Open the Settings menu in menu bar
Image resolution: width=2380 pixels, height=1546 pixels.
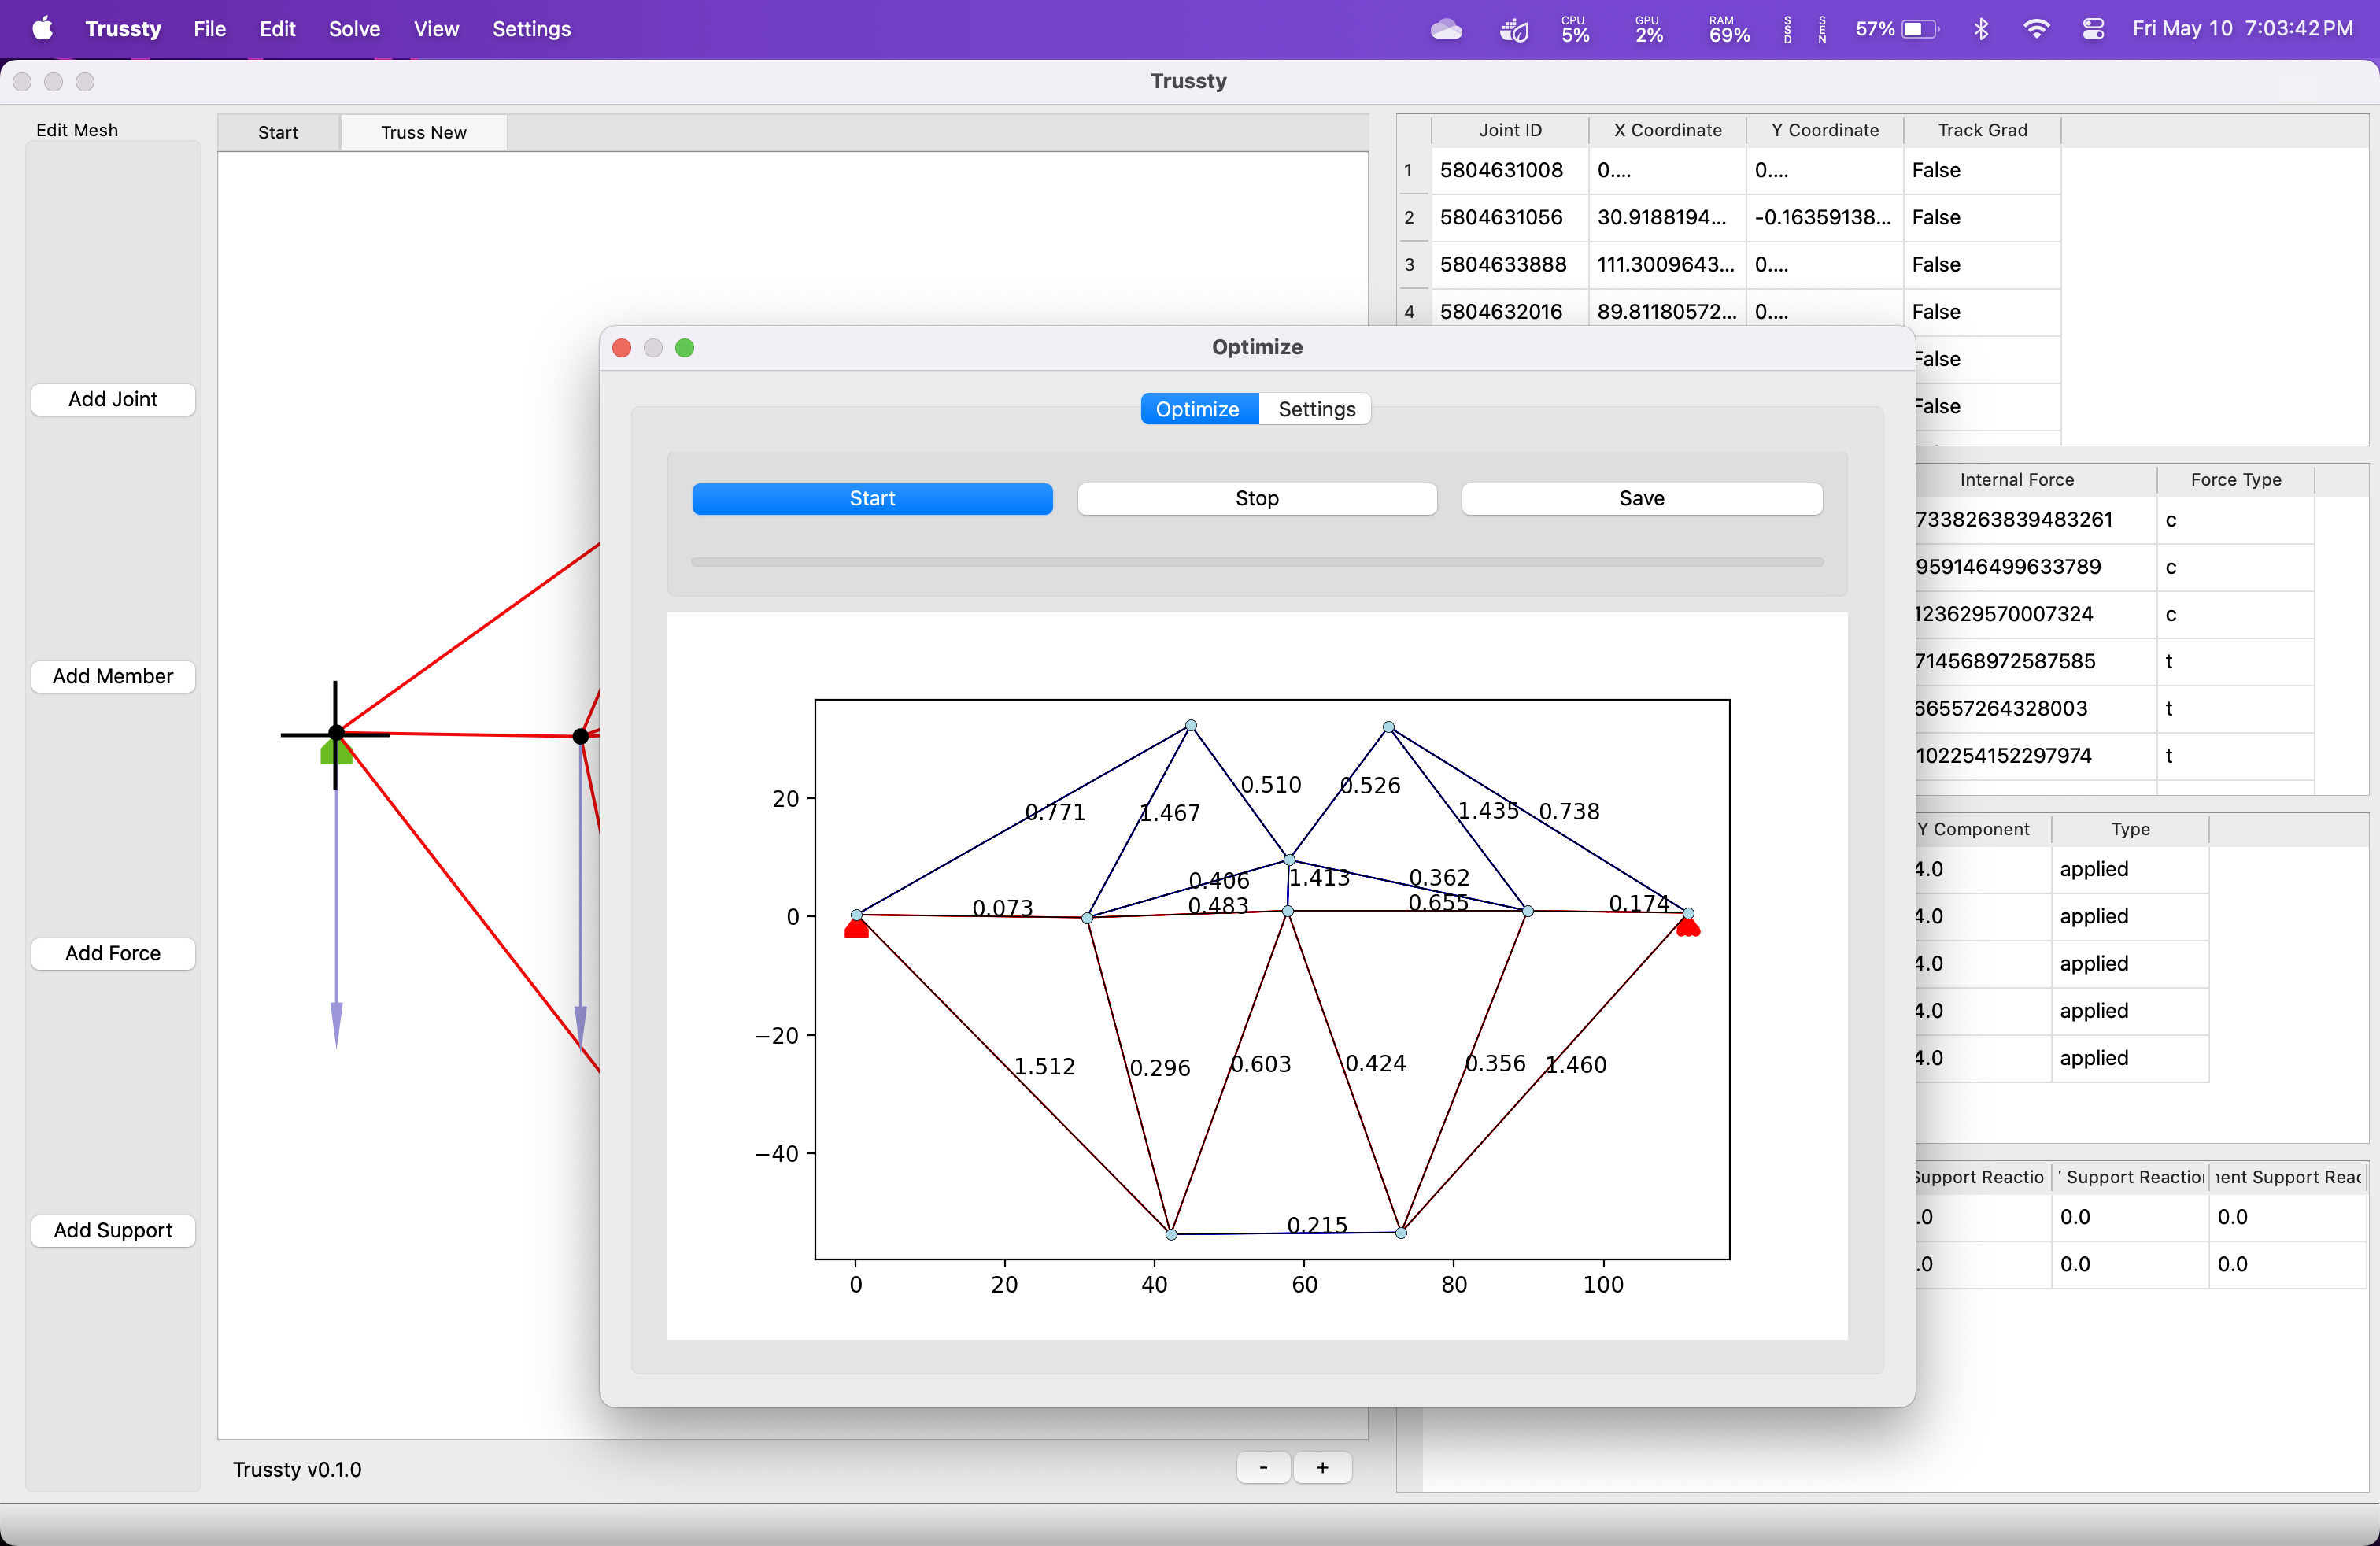[x=531, y=29]
